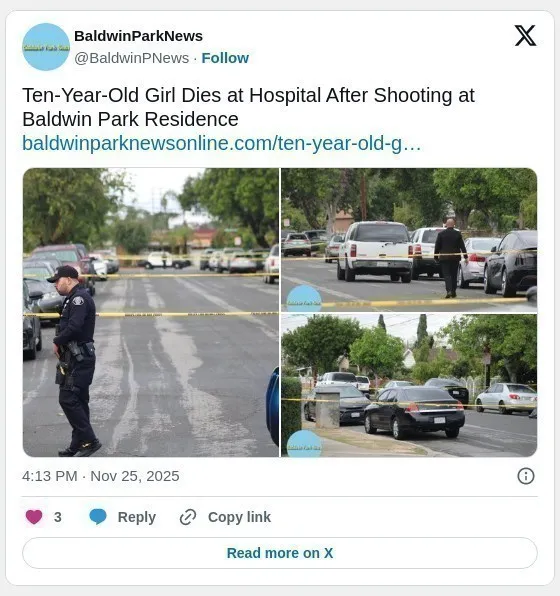The width and height of the screenshot is (560, 596).
Task: Open the baldwinparknewsonline.com article link
Action: tap(222, 143)
